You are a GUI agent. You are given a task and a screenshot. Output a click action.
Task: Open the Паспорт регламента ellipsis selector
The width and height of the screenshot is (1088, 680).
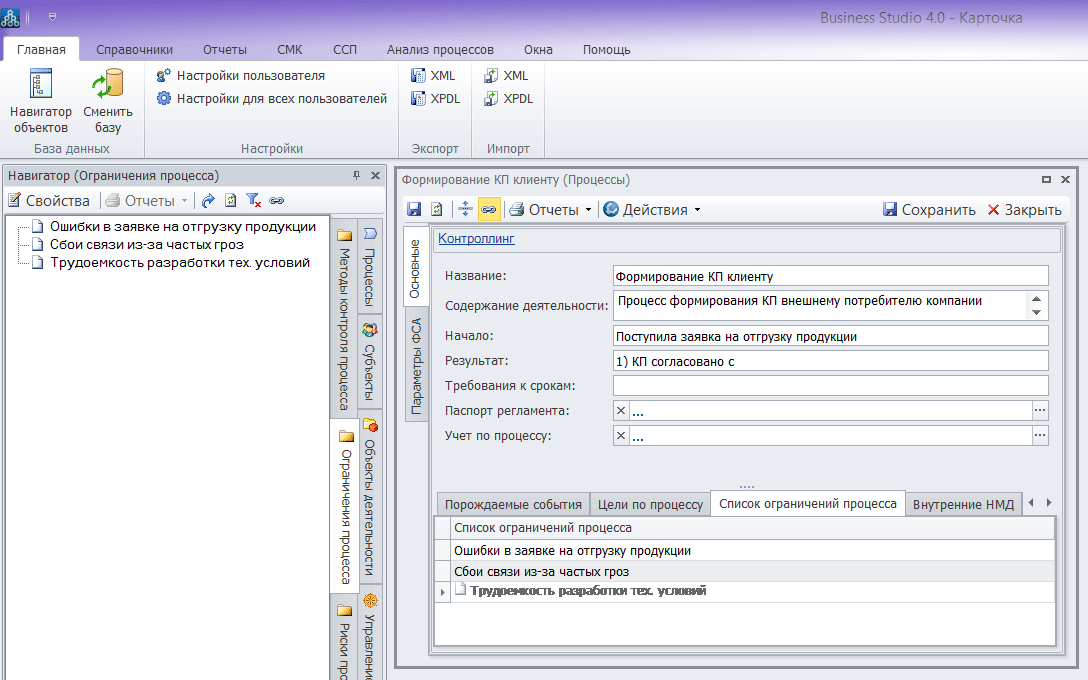1040,410
